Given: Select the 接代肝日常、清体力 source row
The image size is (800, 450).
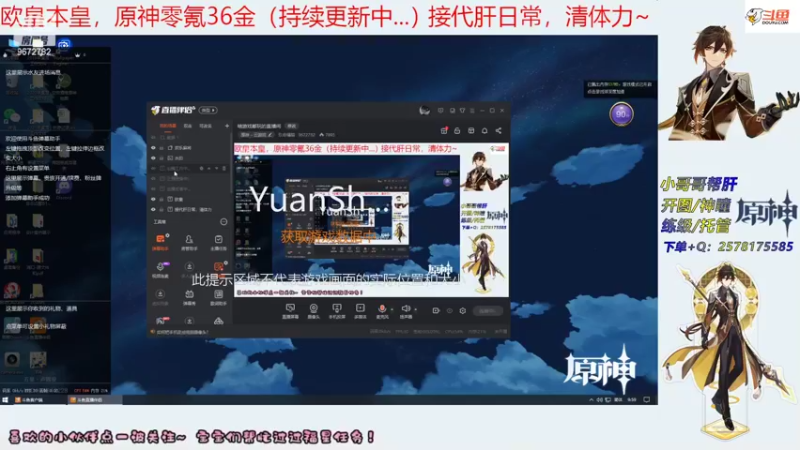Looking at the screenshot, I should click(189, 209).
